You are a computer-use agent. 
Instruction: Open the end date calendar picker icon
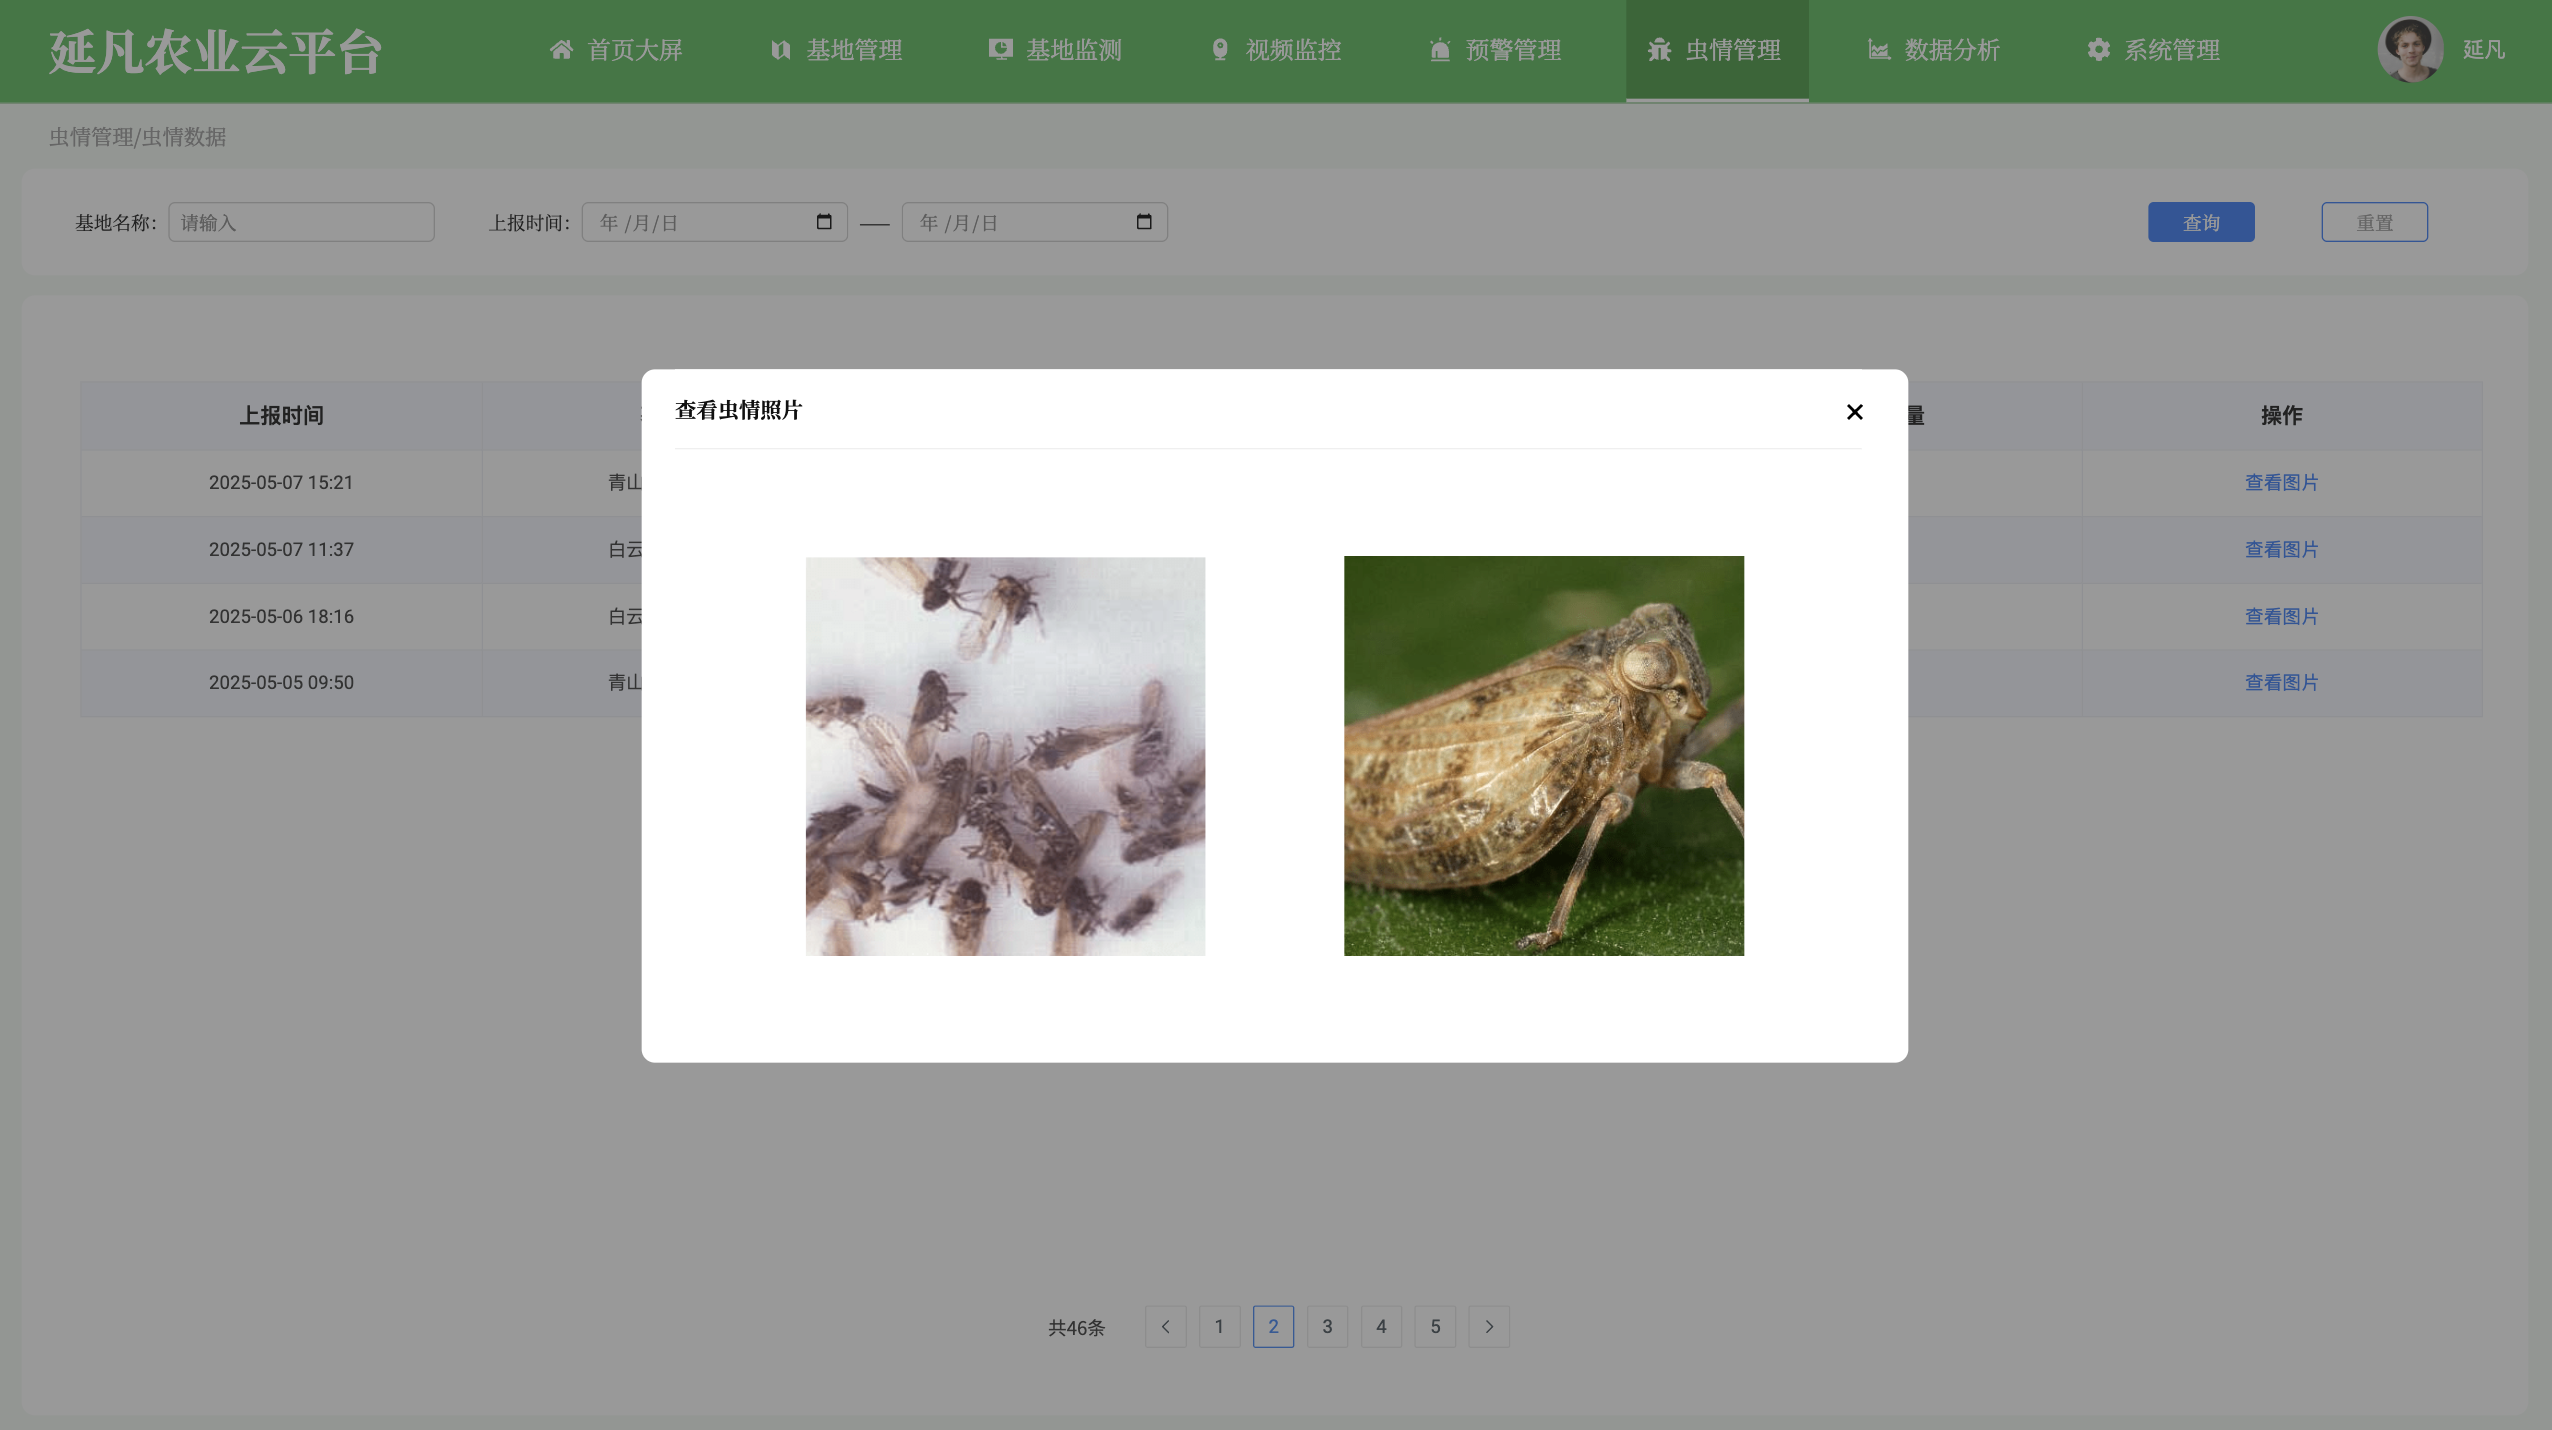pos(1144,222)
